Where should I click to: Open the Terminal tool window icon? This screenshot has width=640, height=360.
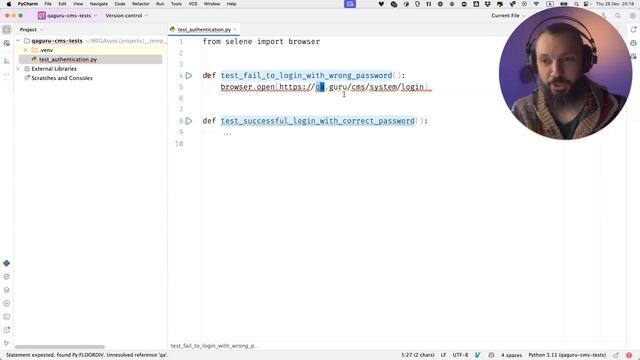pos(7,317)
